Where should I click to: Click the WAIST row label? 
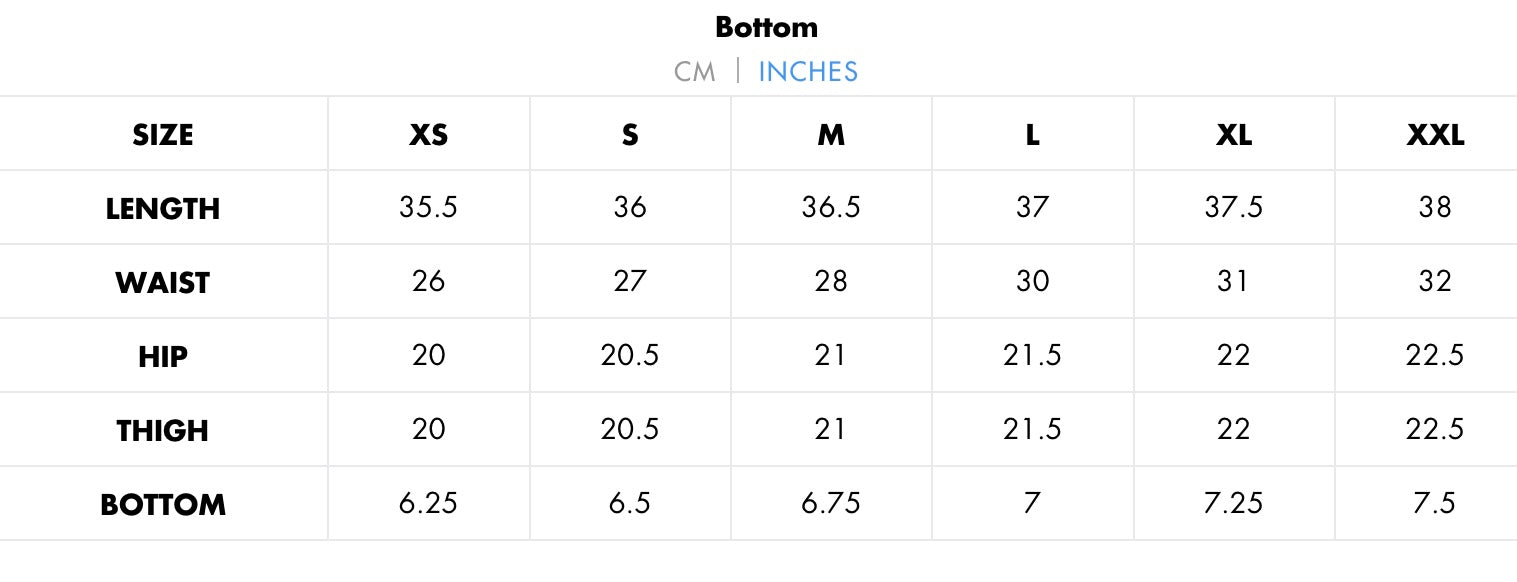[163, 283]
